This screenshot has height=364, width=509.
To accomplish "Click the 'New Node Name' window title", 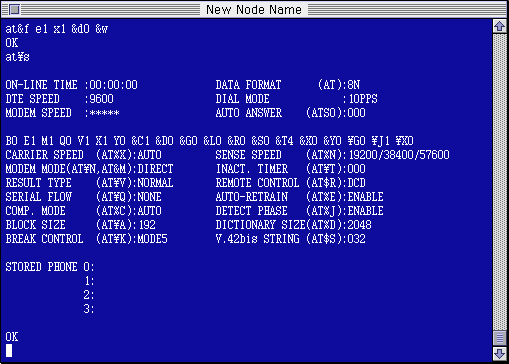I will (254, 9).
